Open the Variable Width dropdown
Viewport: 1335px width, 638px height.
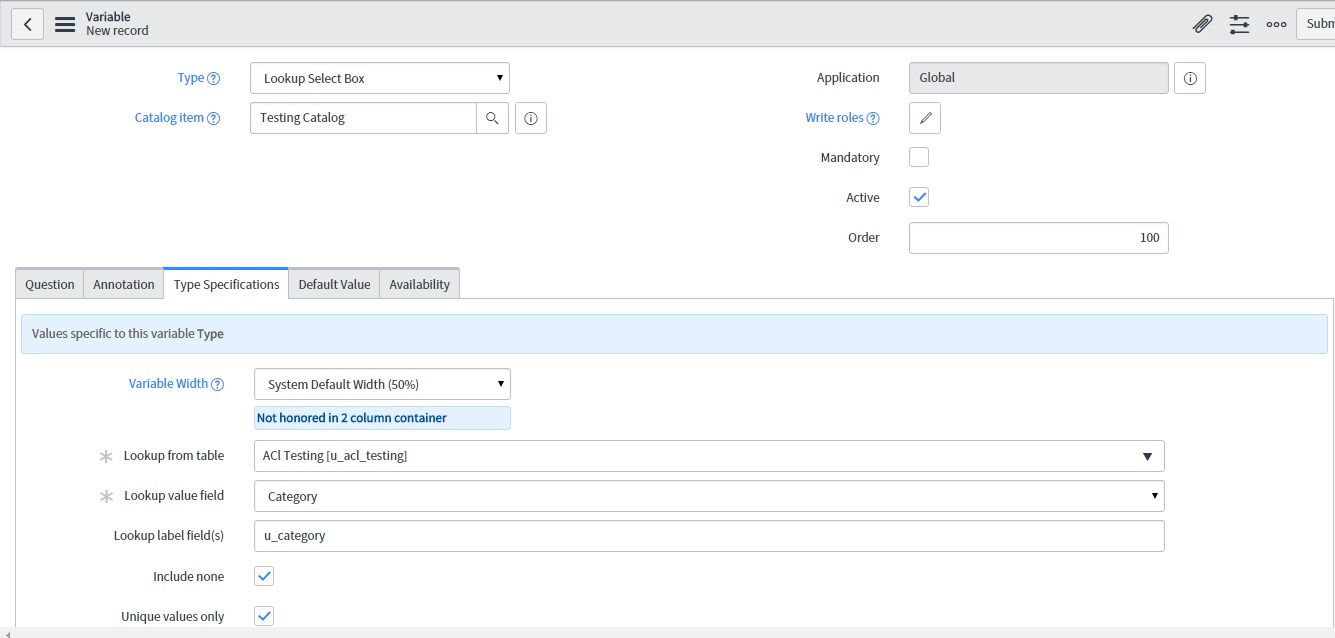coord(382,384)
